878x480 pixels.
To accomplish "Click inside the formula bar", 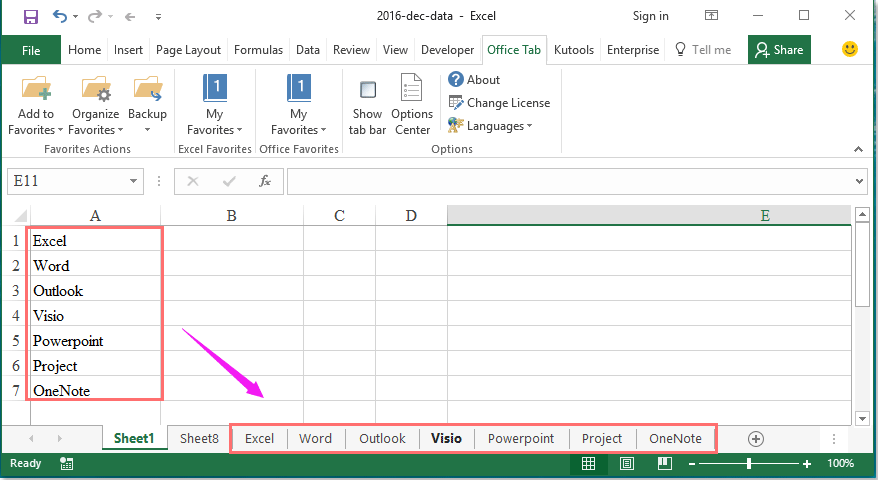I will [x=570, y=181].
